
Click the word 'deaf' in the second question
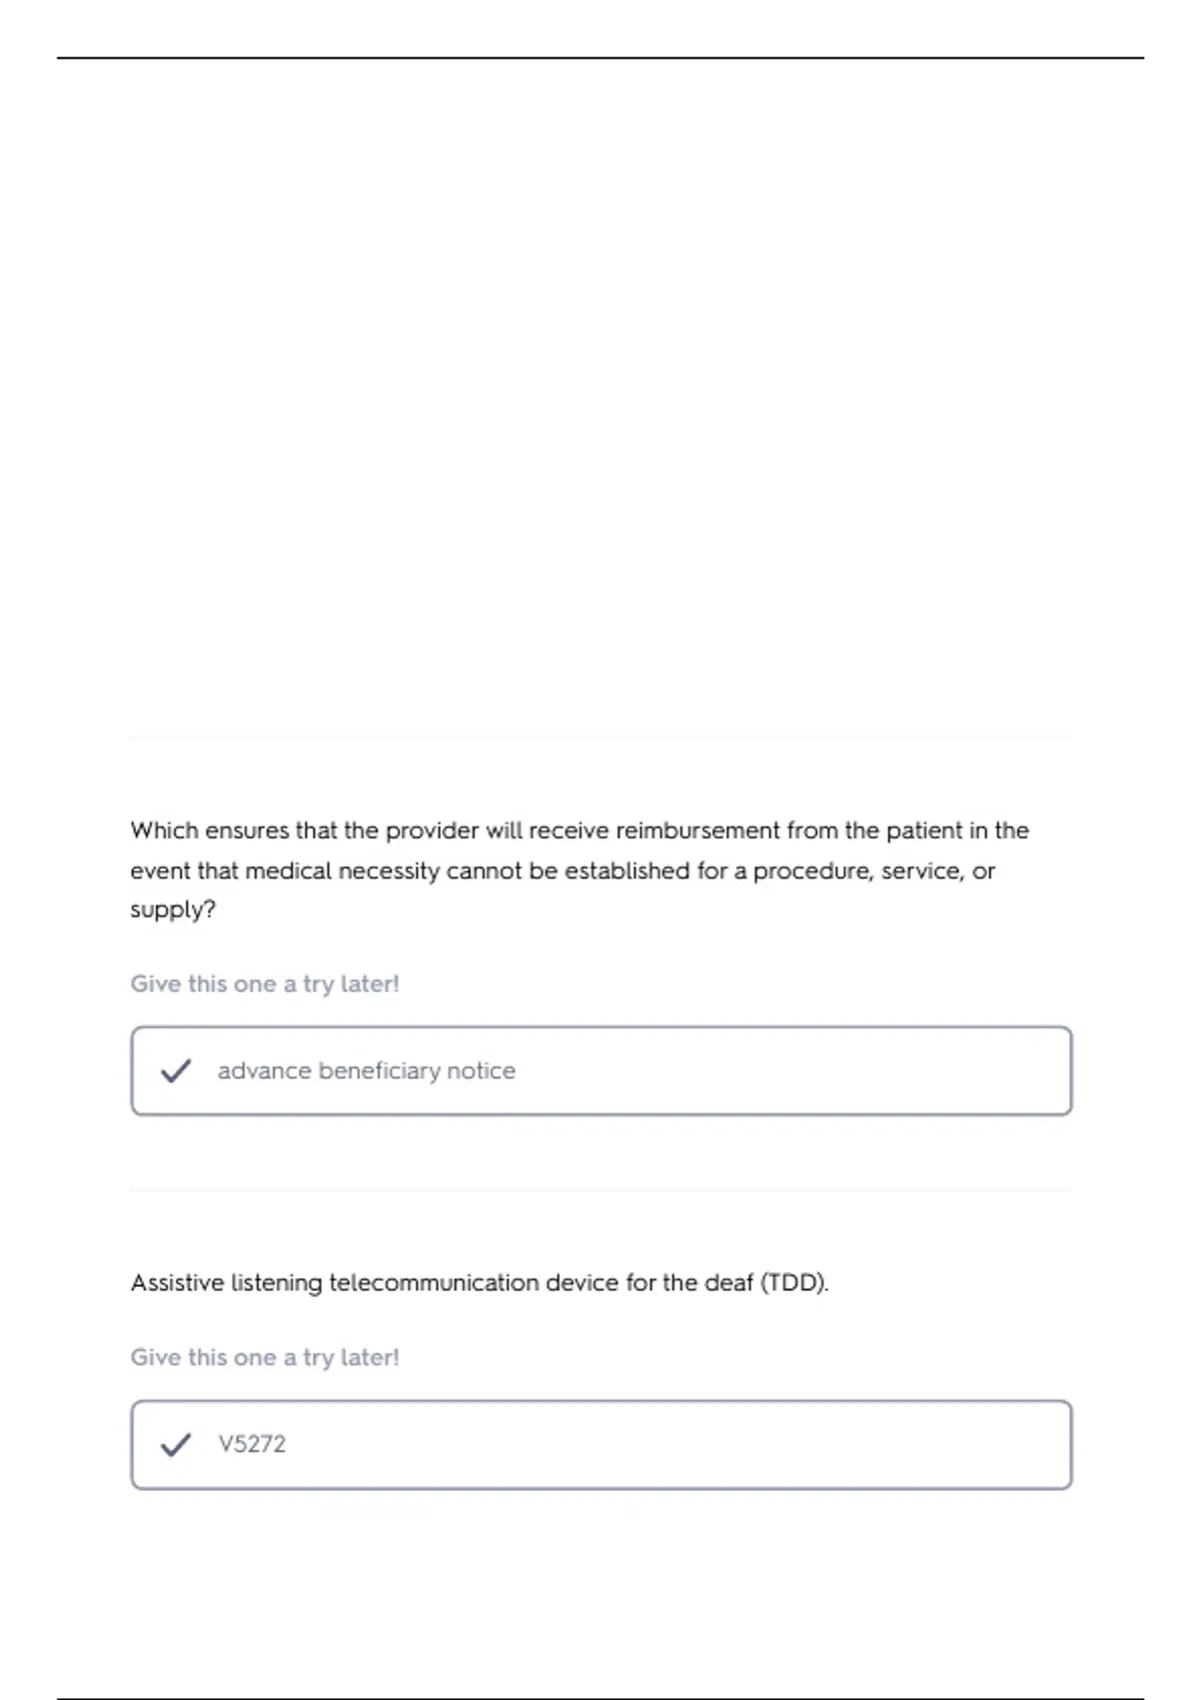point(728,1283)
